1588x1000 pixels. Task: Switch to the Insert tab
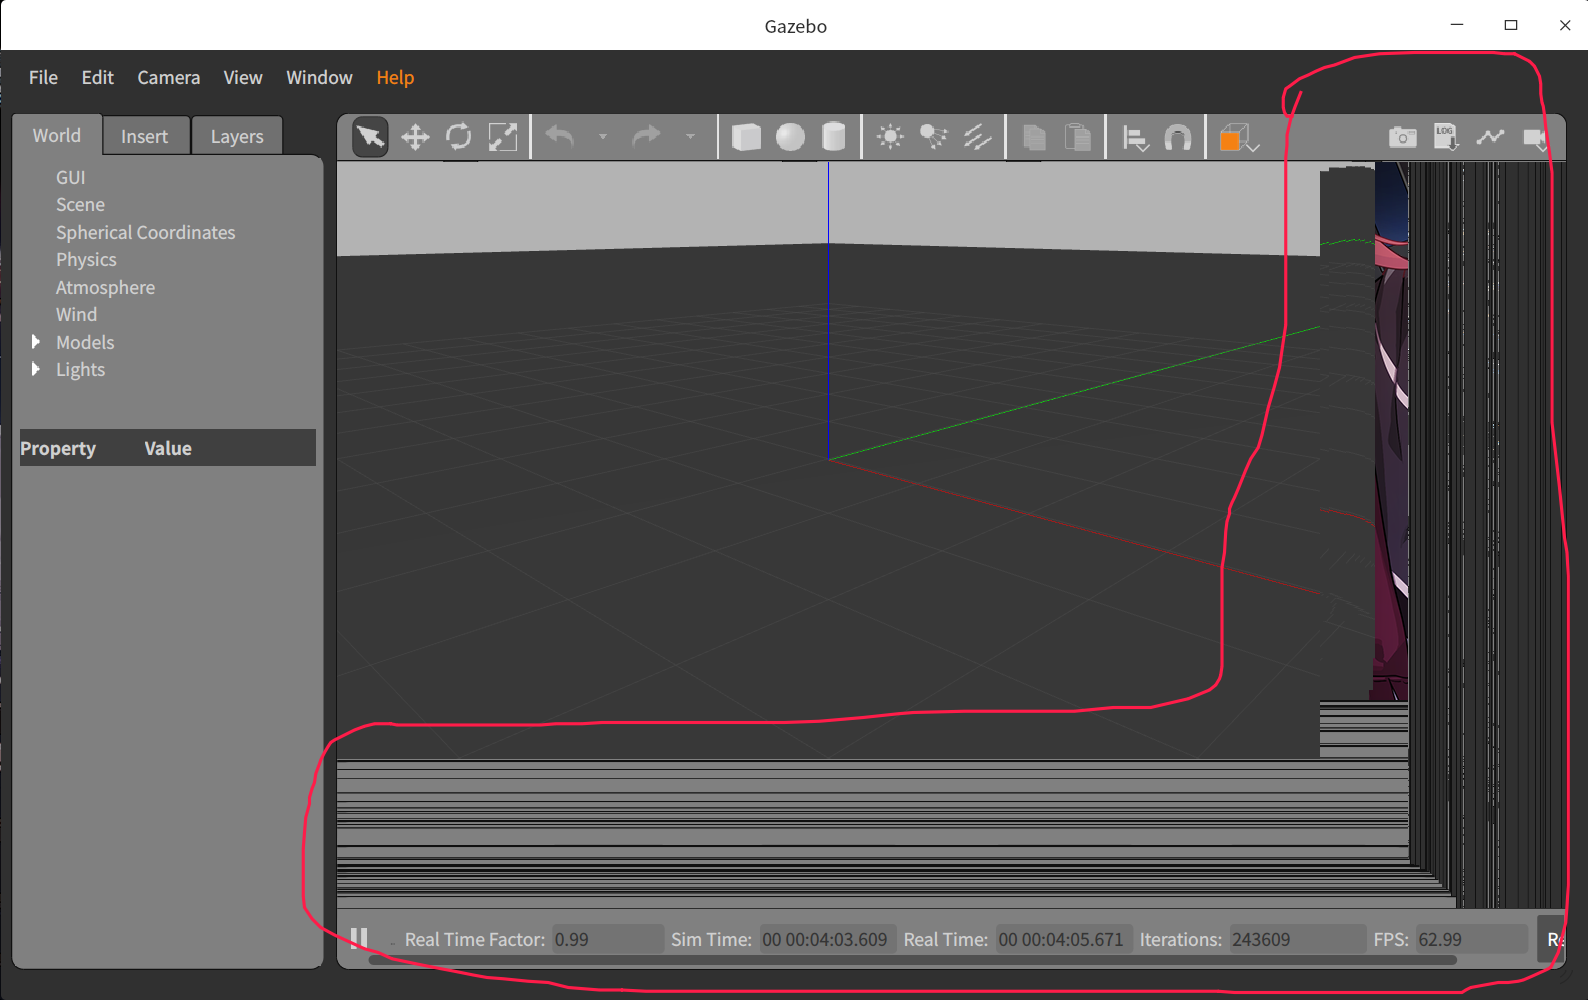tap(145, 136)
